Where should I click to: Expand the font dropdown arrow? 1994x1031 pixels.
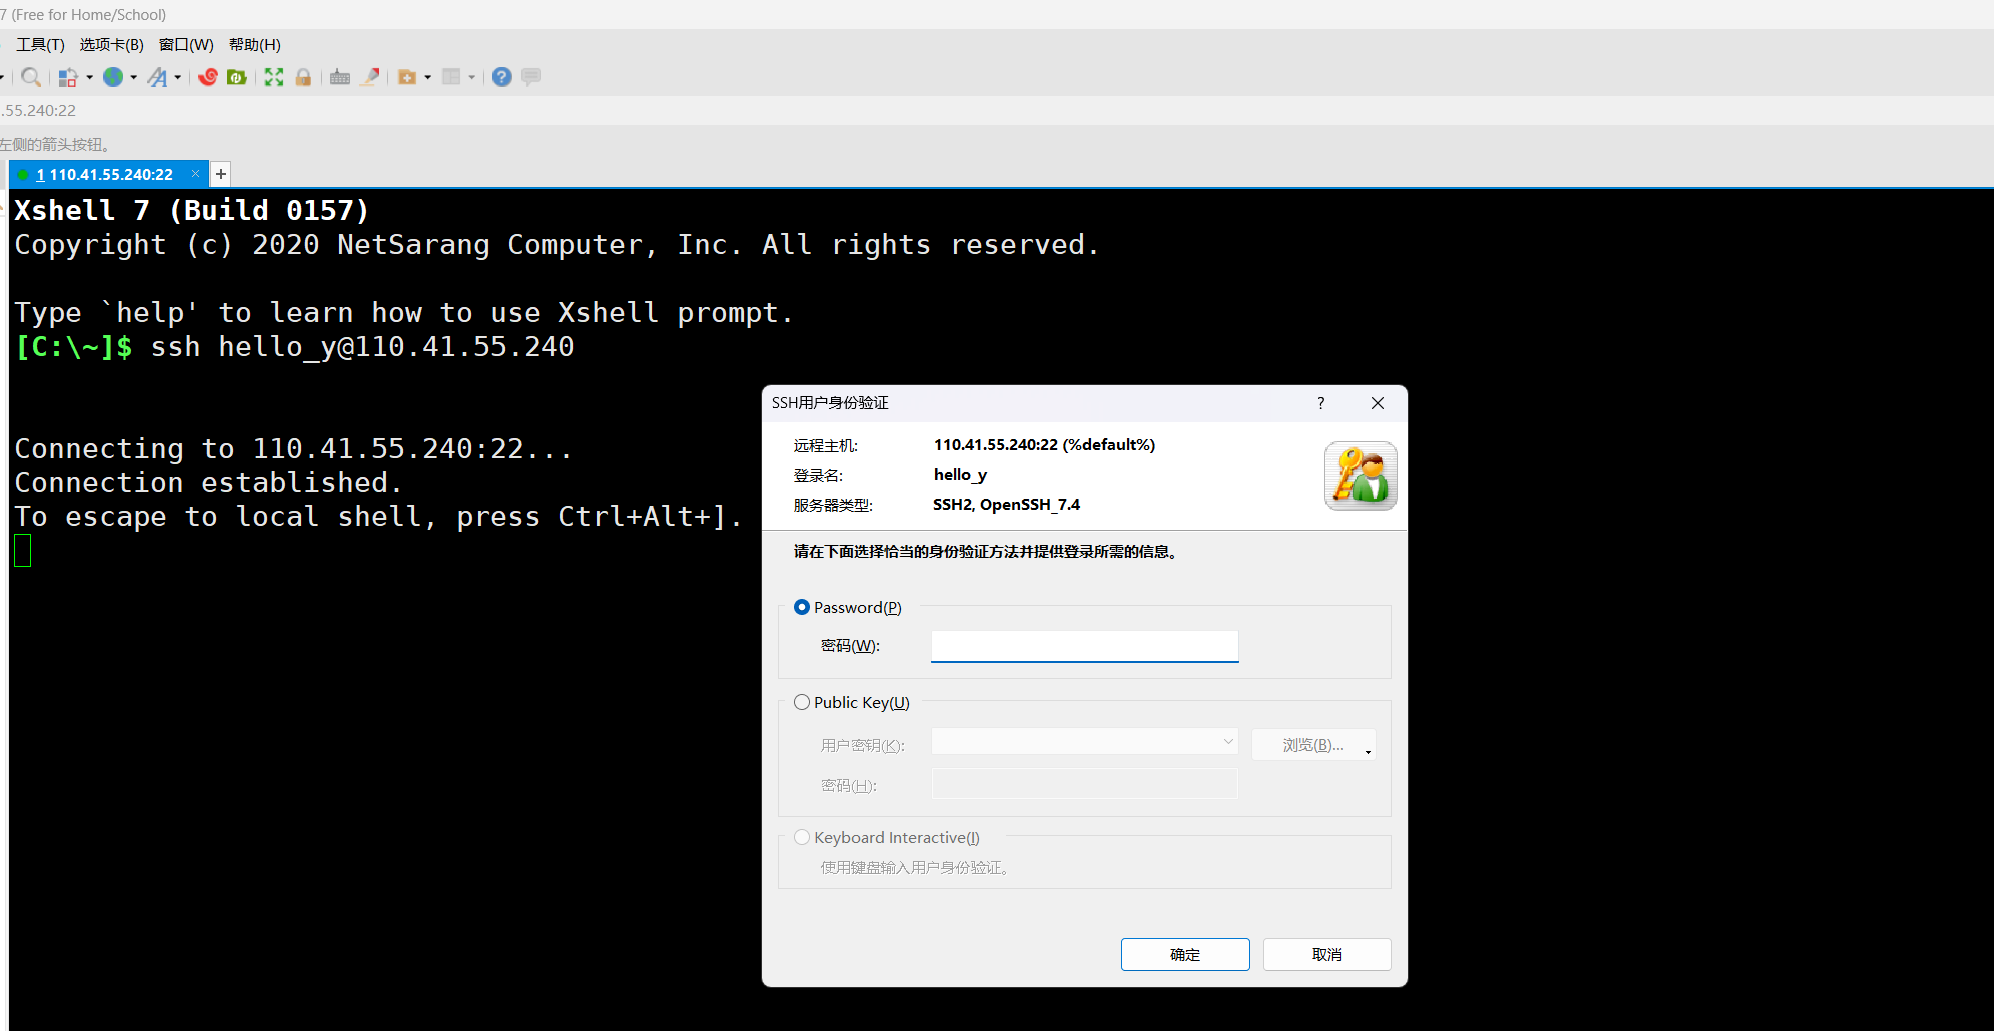(x=178, y=77)
